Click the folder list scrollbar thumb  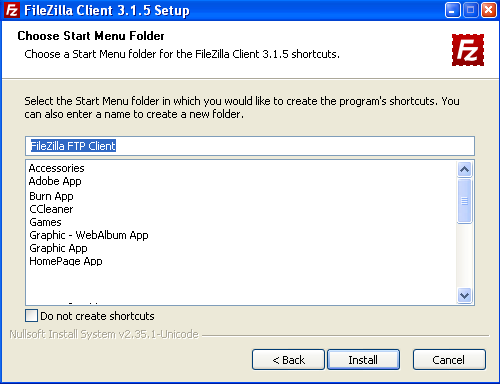(x=464, y=201)
